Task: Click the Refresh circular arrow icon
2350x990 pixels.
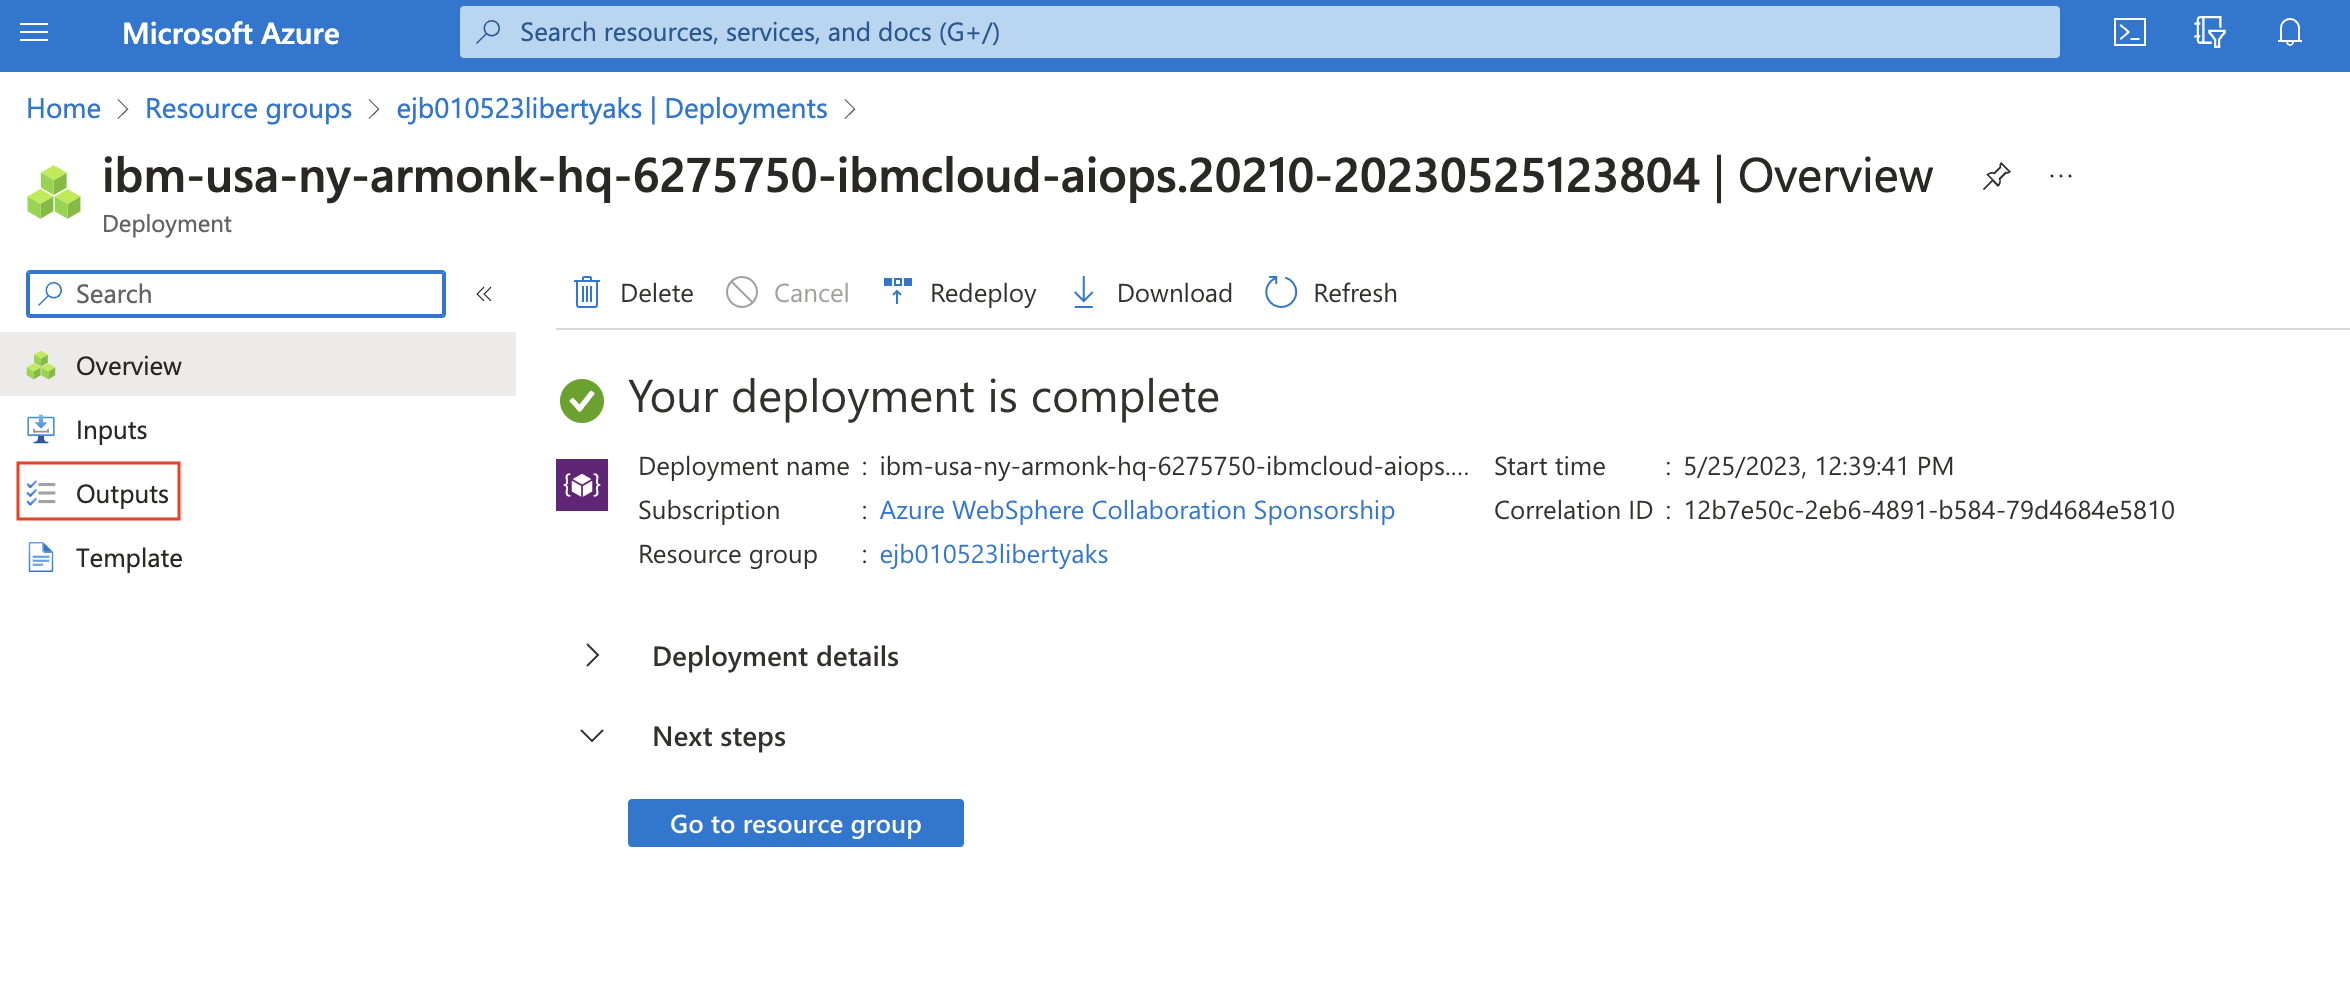Action: pos(1280,292)
